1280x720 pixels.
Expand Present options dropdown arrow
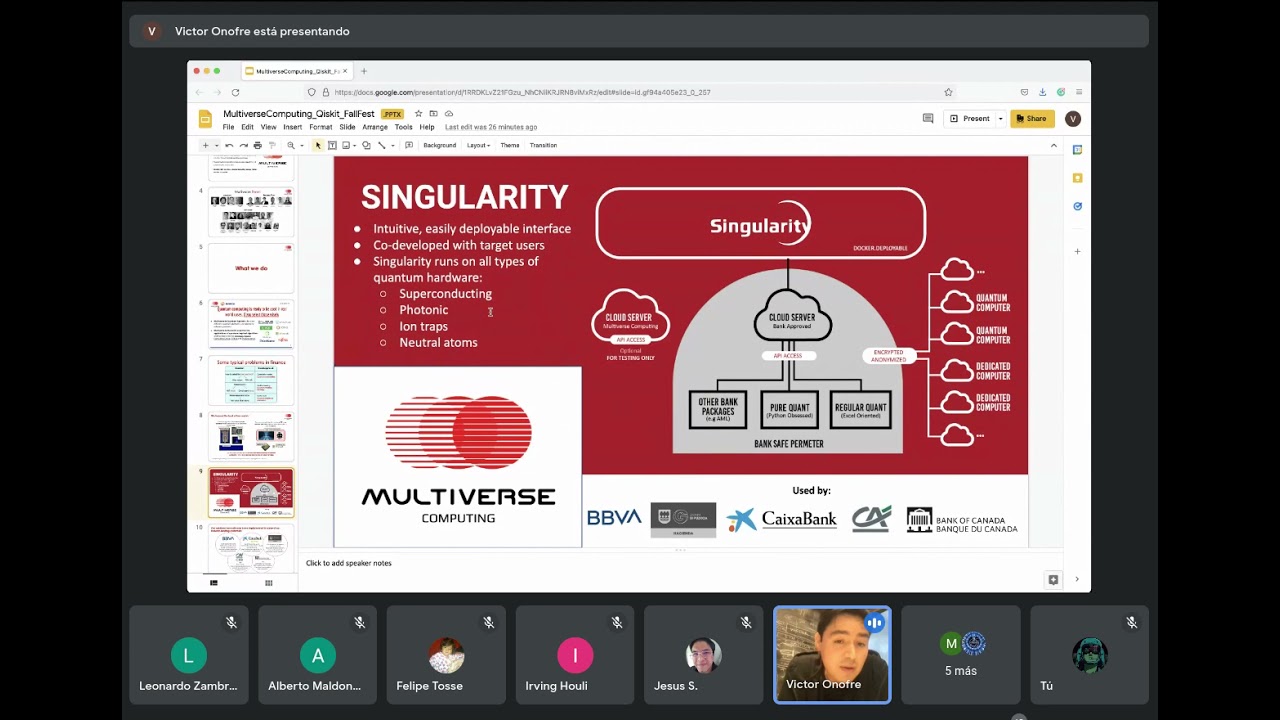coord(1000,119)
